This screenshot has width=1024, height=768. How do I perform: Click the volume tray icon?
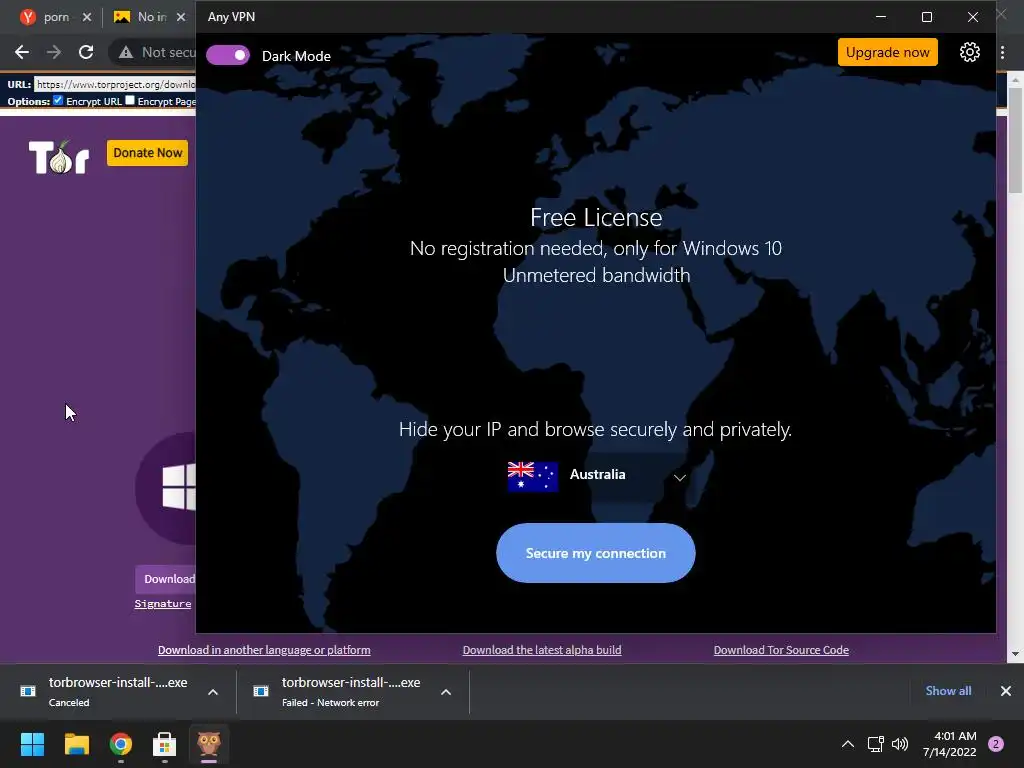900,744
